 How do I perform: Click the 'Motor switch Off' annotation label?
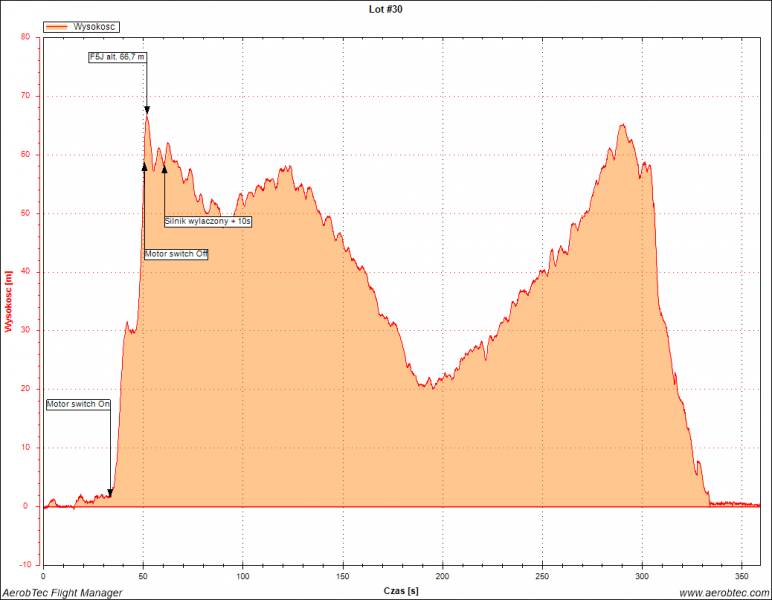click(x=176, y=254)
